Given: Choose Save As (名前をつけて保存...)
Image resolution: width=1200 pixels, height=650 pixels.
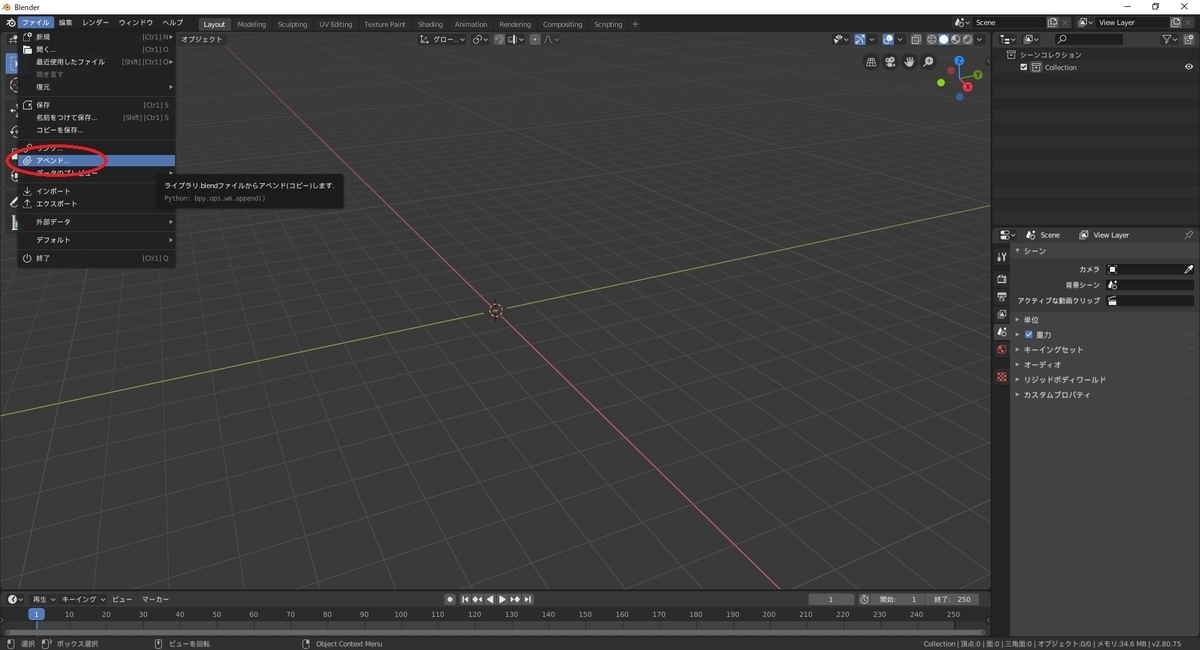Looking at the screenshot, I should (x=96, y=117).
